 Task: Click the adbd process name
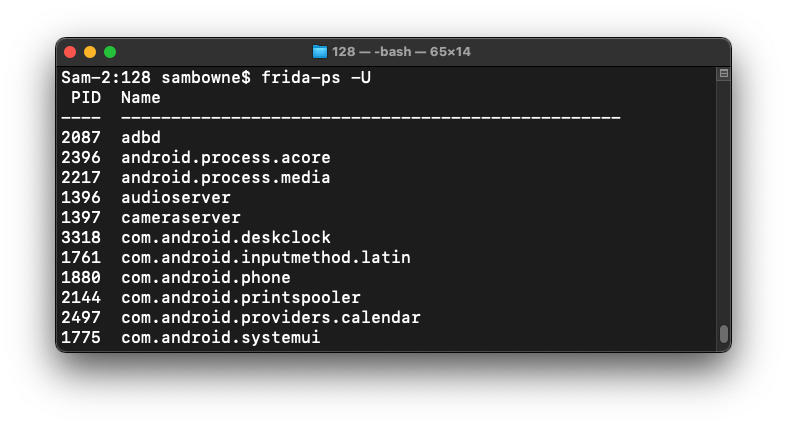click(x=141, y=138)
